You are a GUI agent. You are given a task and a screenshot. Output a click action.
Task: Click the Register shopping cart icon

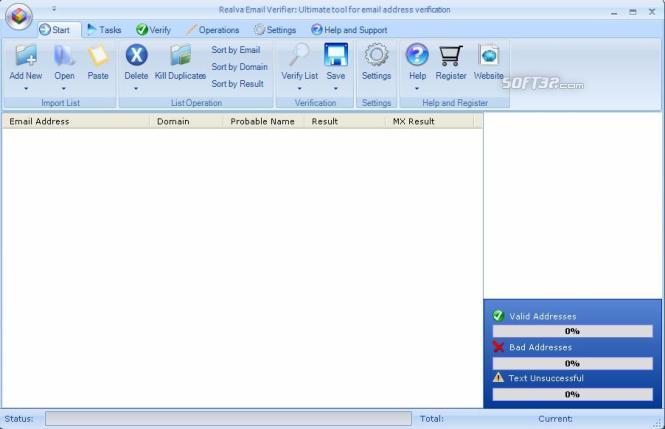[x=451, y=56]
